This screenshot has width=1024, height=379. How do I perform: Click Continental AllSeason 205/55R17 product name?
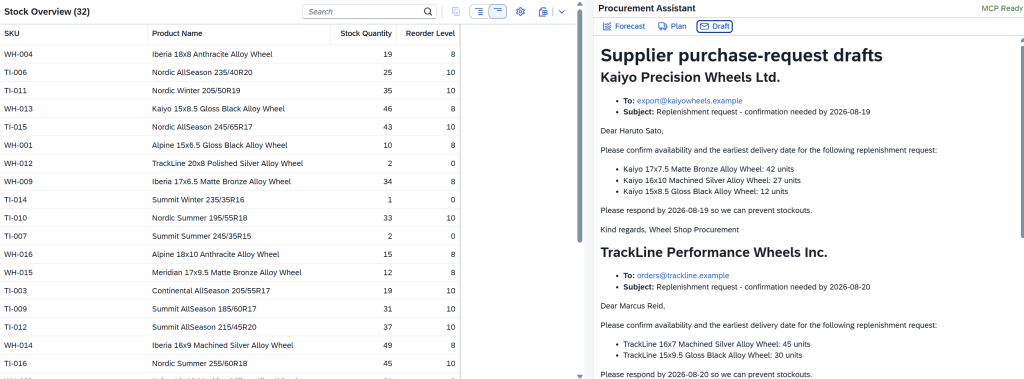pyautogui.click(x=211, y=291)
